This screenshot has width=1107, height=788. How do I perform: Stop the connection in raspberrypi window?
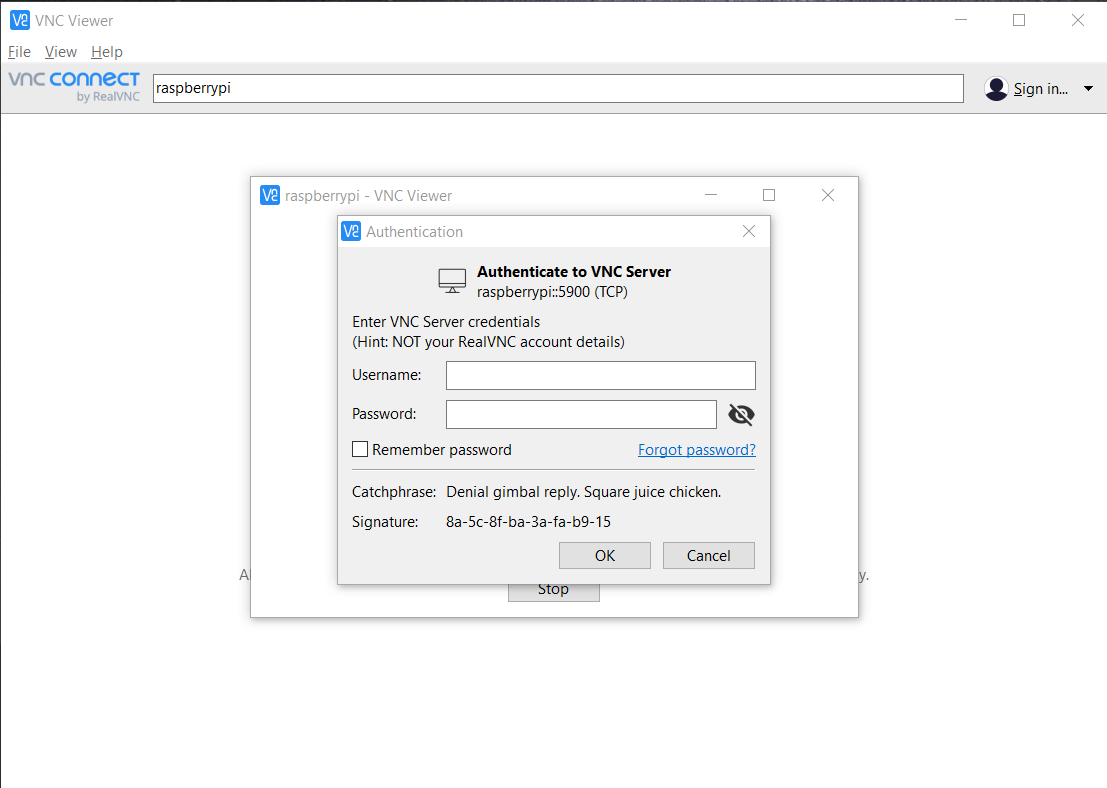click(x=554, y=592)
